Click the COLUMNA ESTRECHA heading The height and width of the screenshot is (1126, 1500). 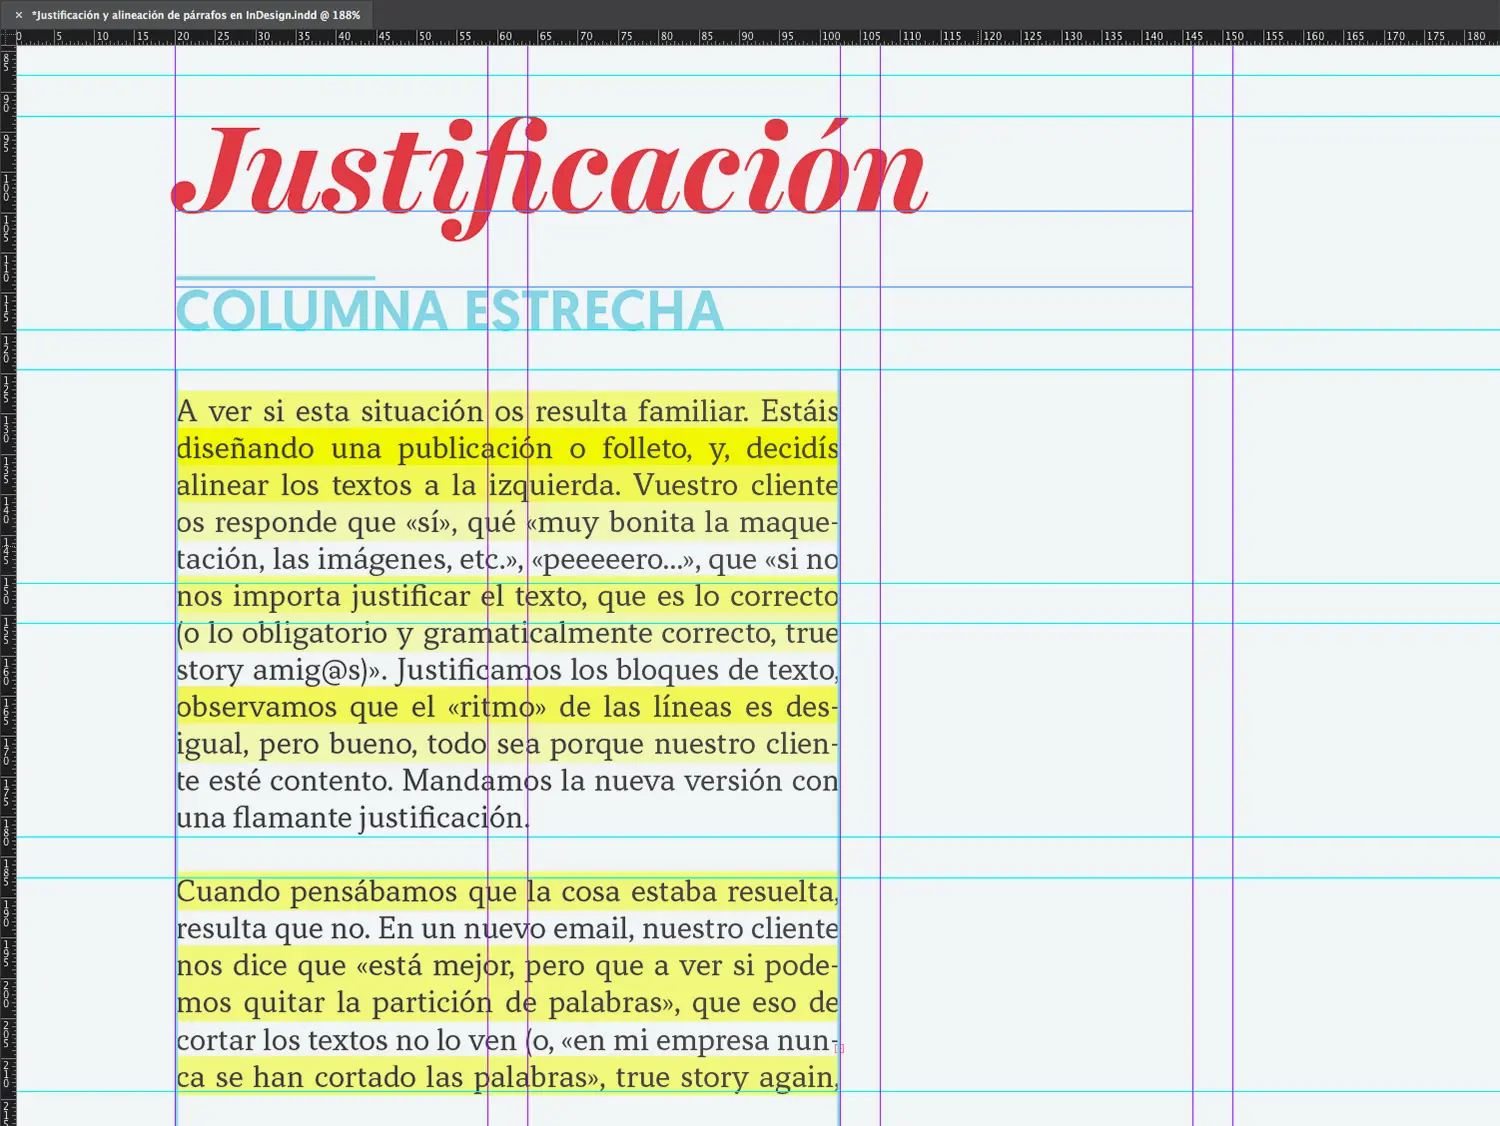[x=449, y=311]
